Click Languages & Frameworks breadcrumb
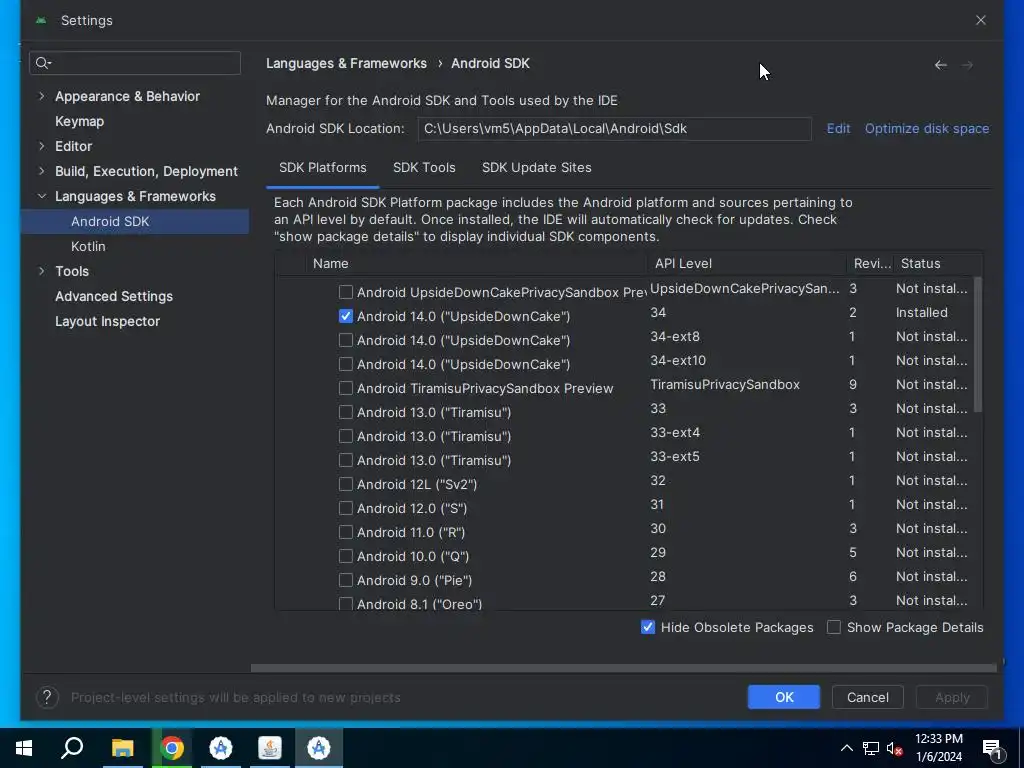Viewport: 1024px width, 768px height. pyautogui.click(x=346, y=63)
